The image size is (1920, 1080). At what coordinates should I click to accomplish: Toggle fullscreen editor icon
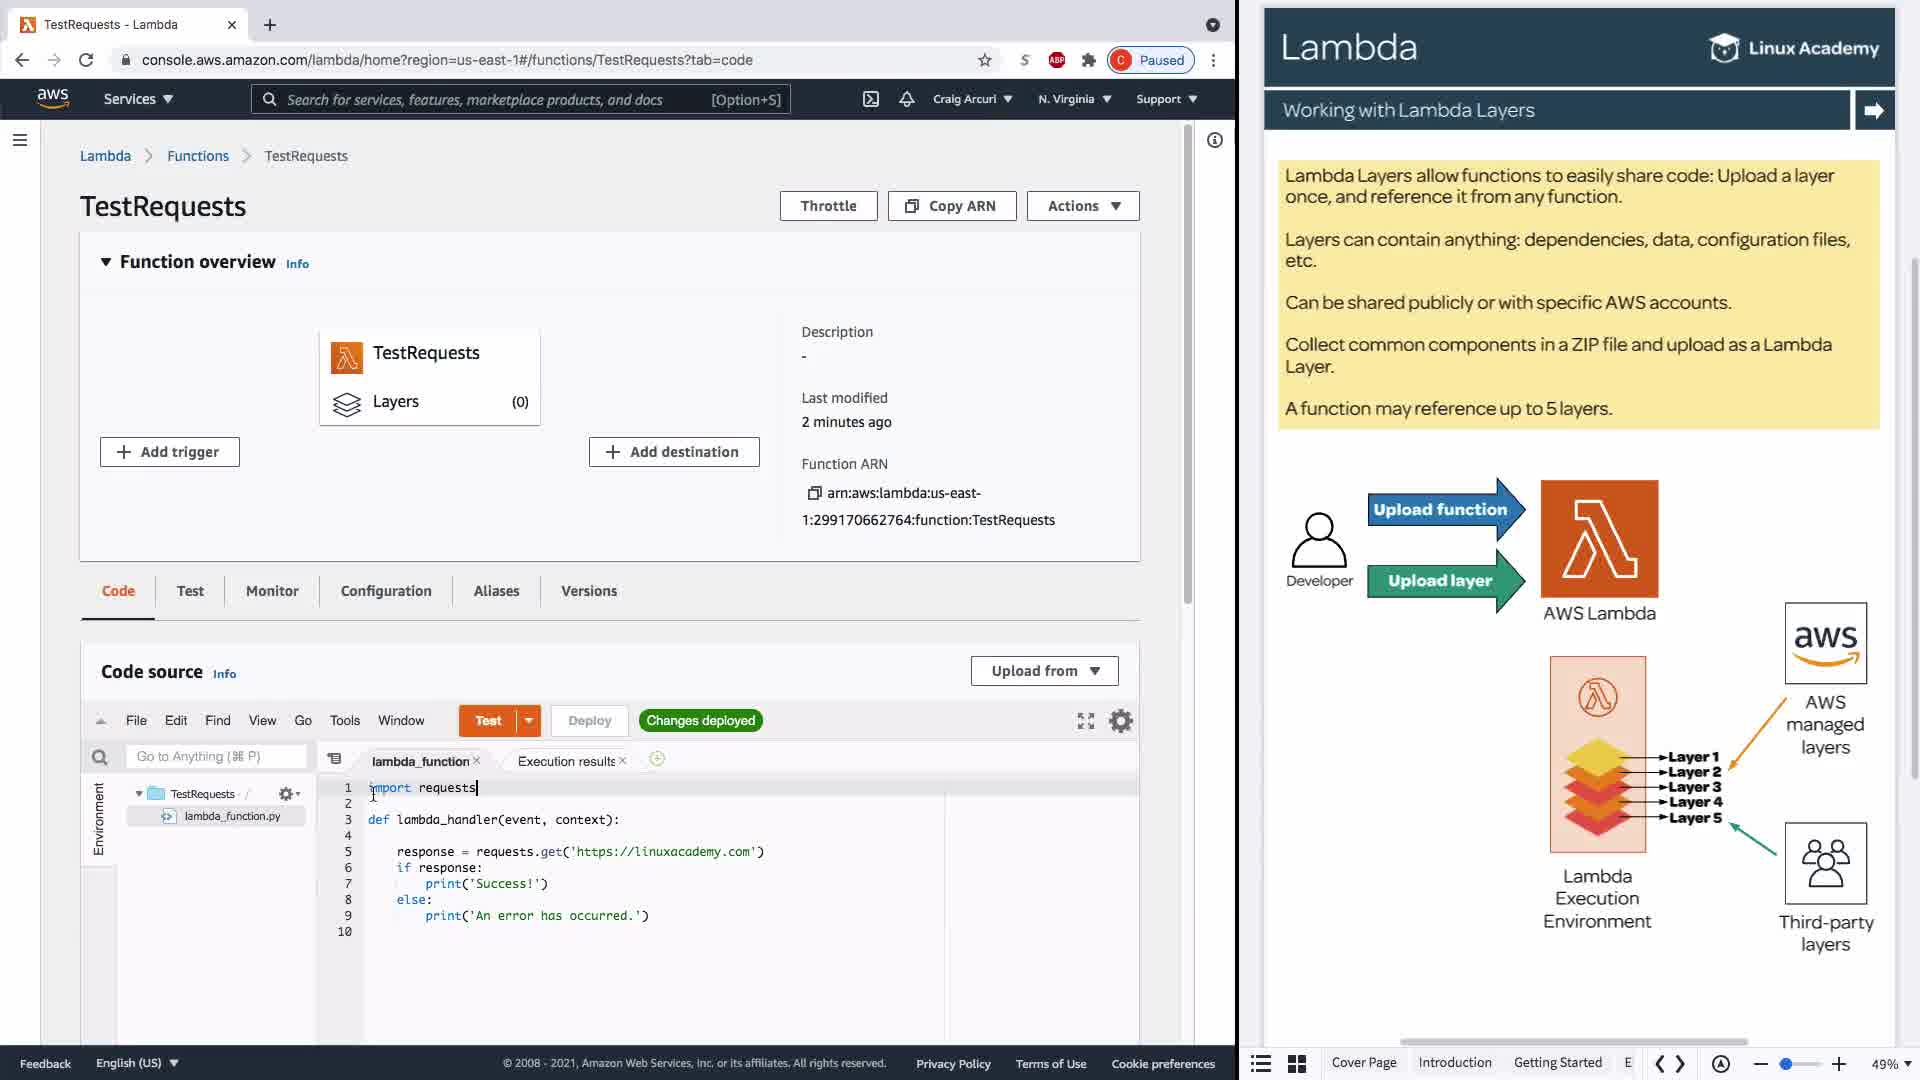click(1085, 721)
